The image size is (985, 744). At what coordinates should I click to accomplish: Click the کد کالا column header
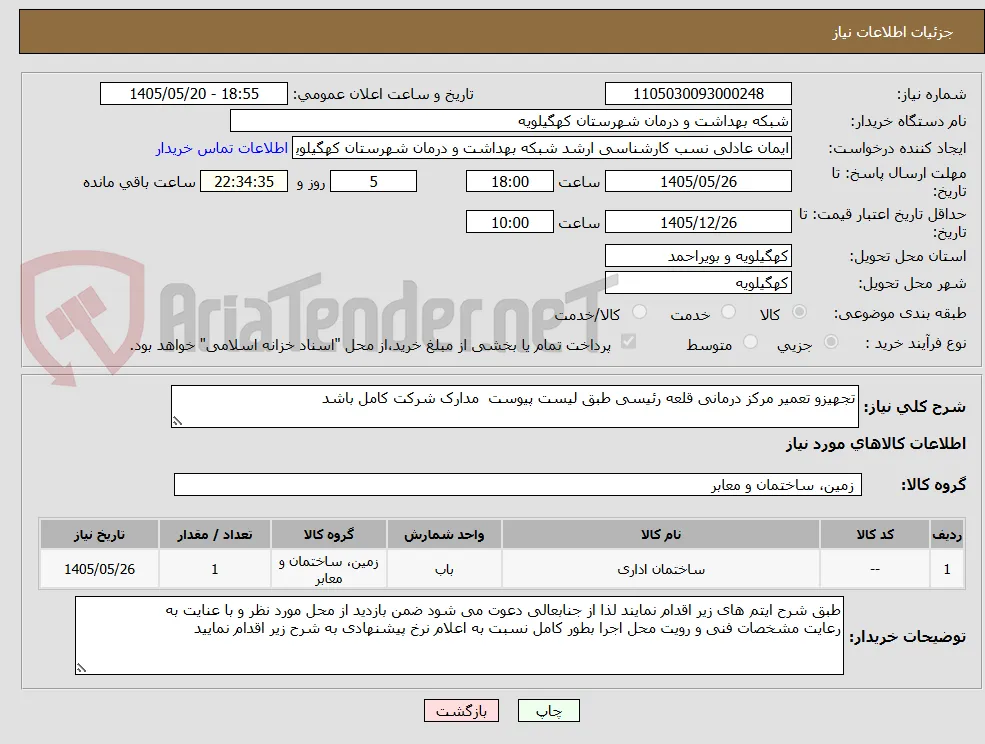(x=875, y=534)
